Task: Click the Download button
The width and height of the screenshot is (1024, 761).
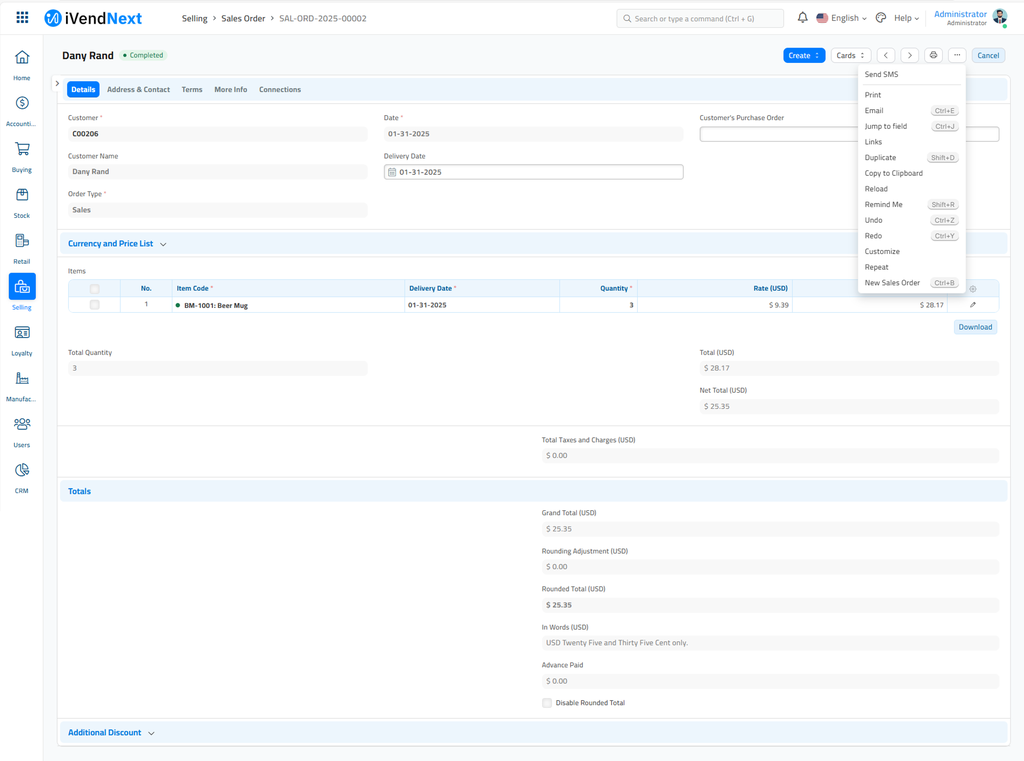Action: (975, 327)
